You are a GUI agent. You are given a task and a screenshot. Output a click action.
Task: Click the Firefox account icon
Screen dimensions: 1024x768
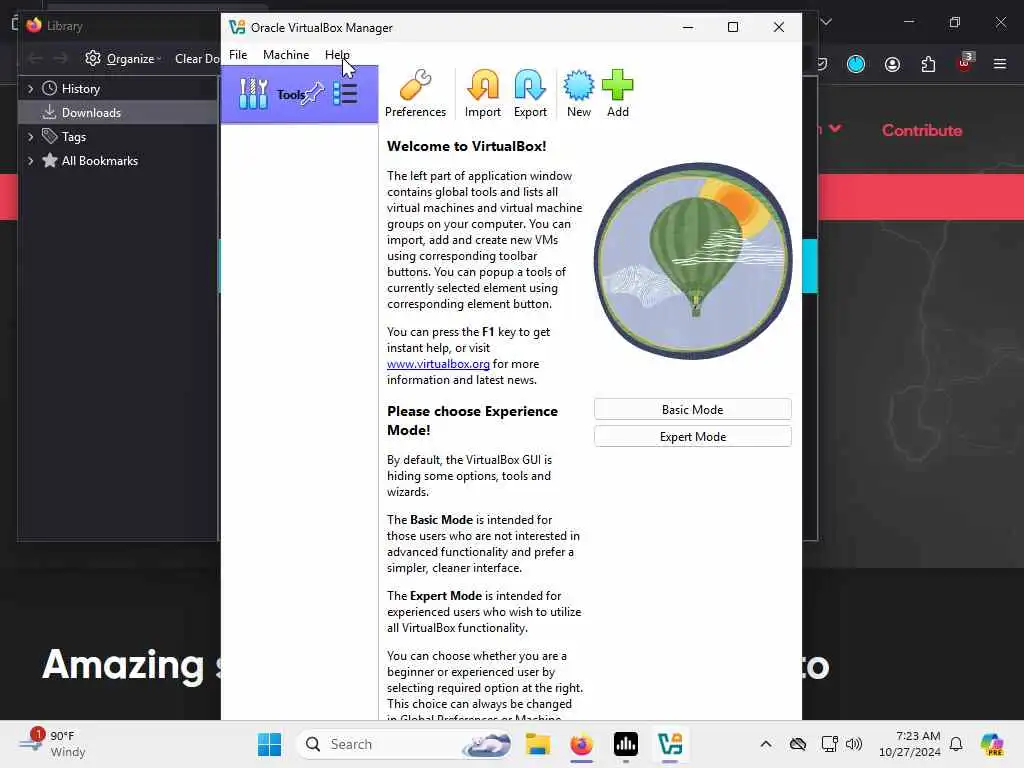(892, 63)
